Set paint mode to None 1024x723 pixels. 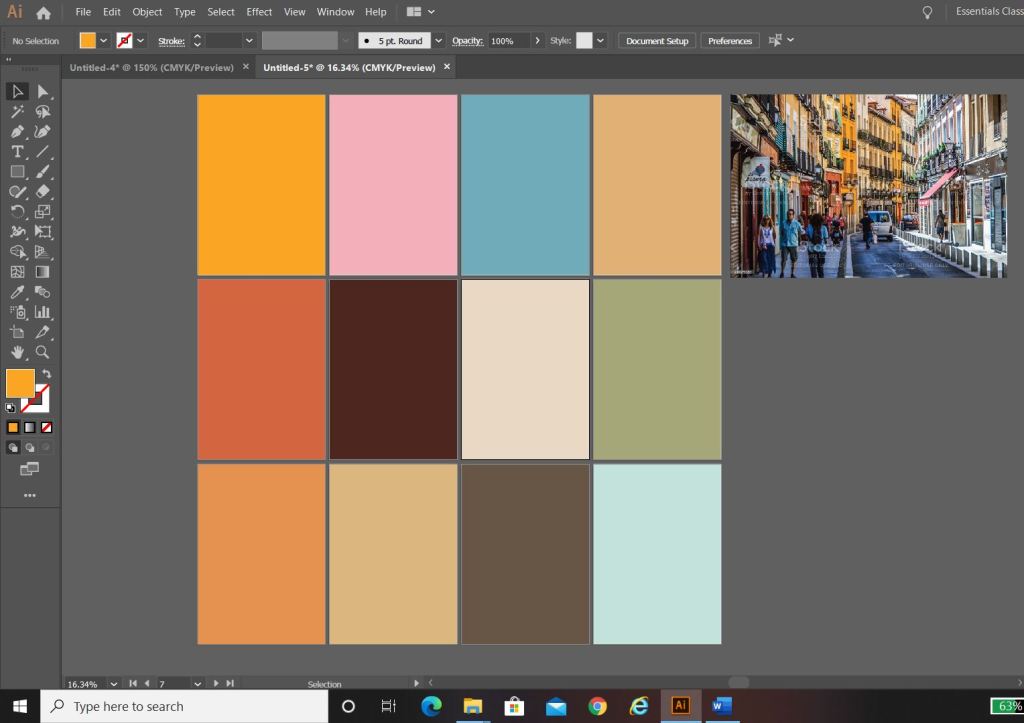tap(46, 427)
